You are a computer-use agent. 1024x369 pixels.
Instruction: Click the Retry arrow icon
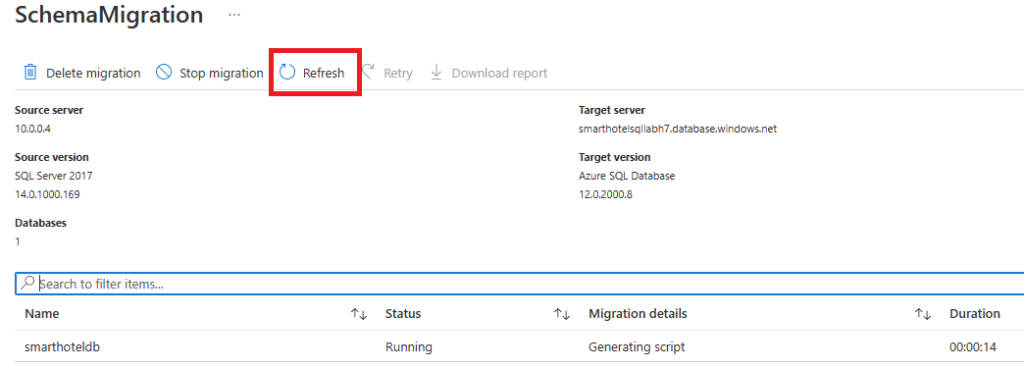(369, 72)
